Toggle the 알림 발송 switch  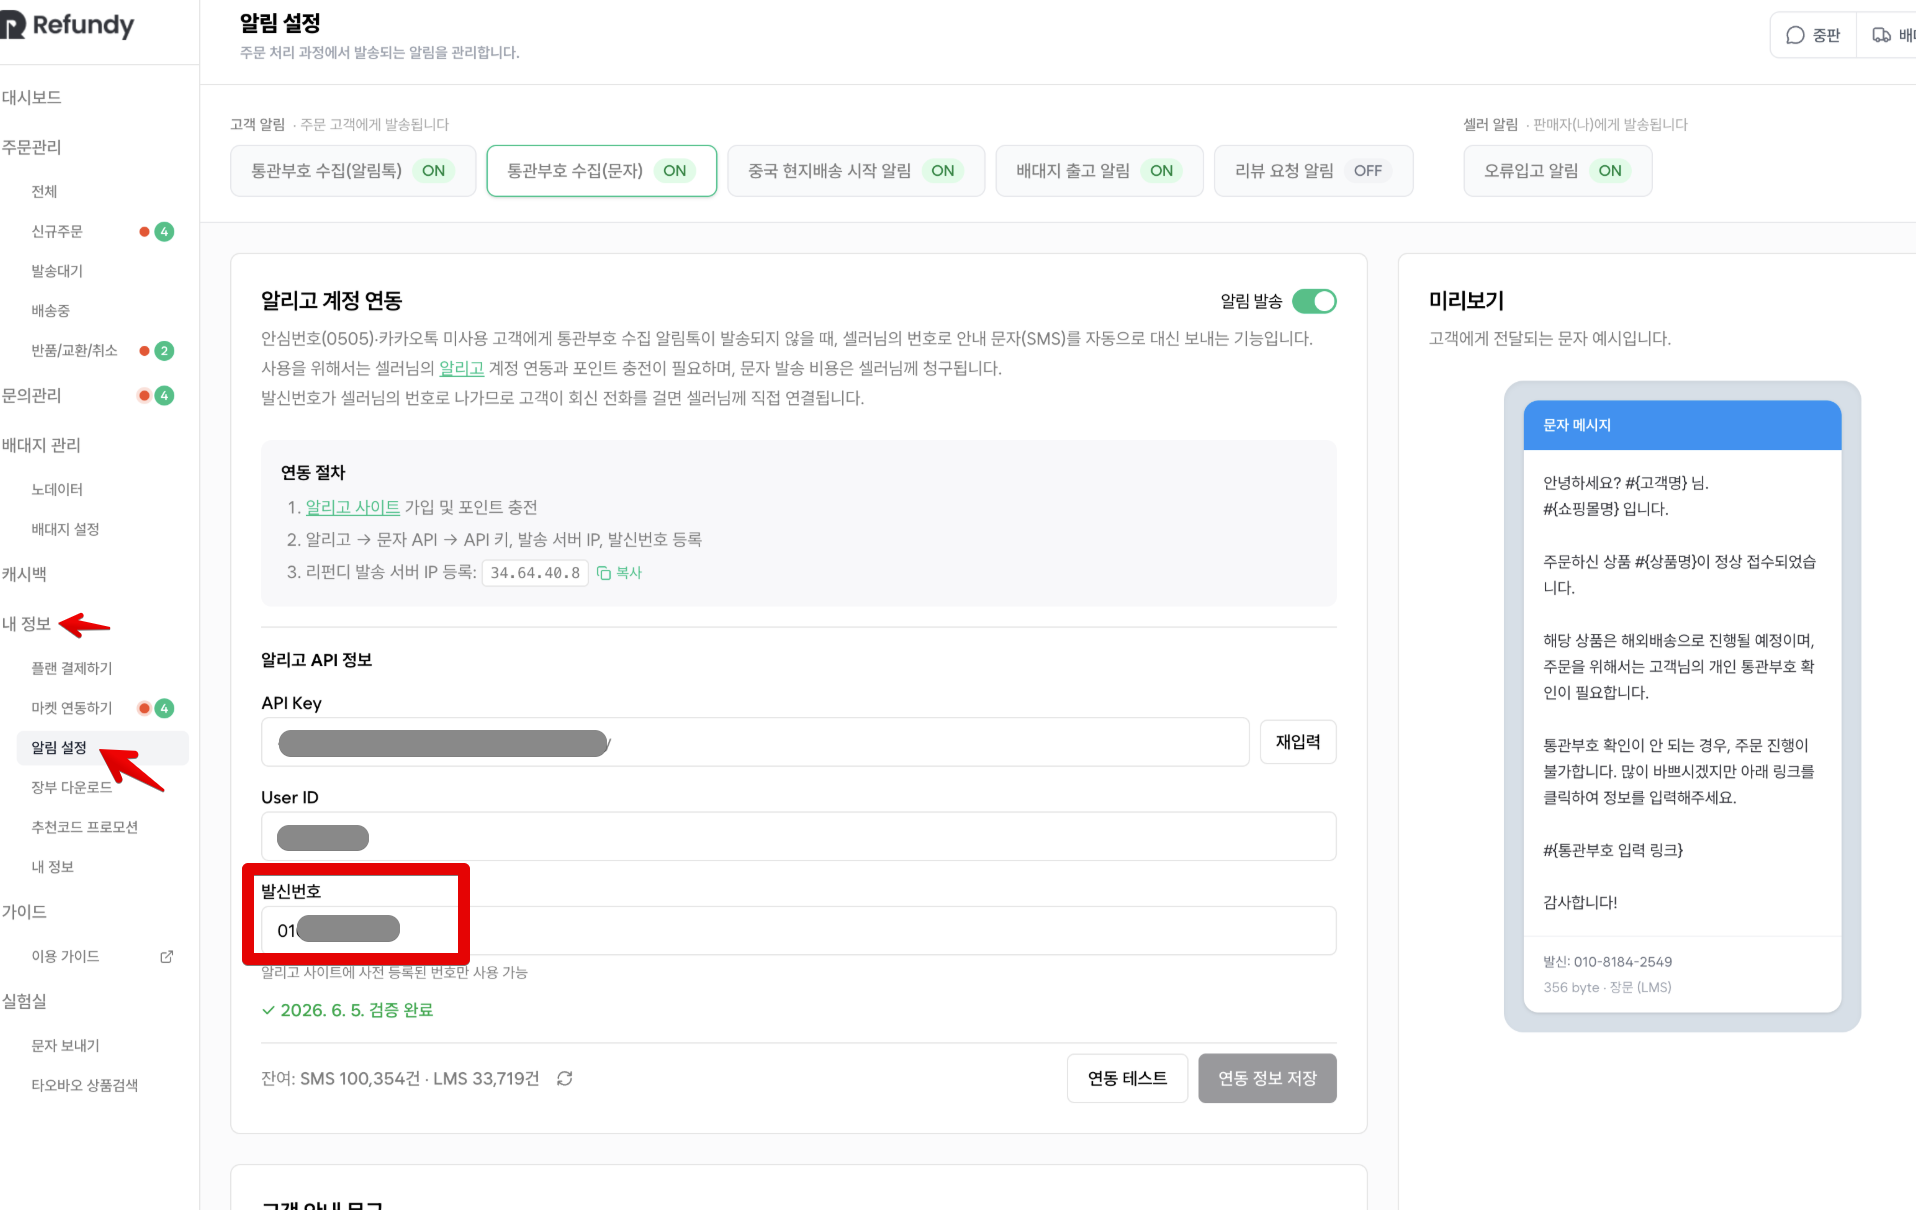(x=1314, y=301)
